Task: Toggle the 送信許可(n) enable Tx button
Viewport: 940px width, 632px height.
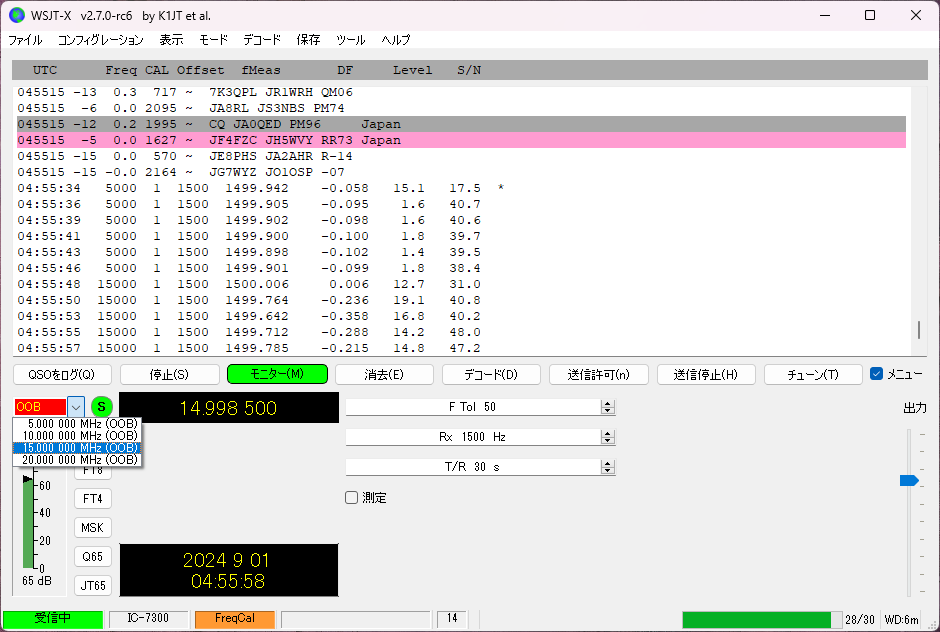Action: point(598,375)
